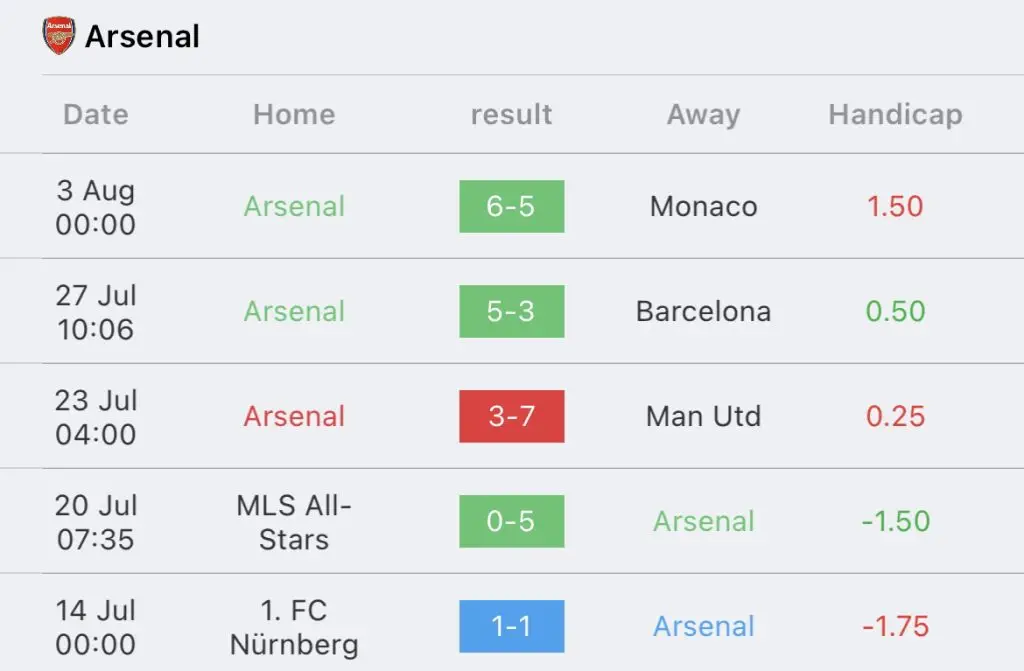Click the Away column header
The height and width of the screenshot is (671, 1024).
click(703, 115)
